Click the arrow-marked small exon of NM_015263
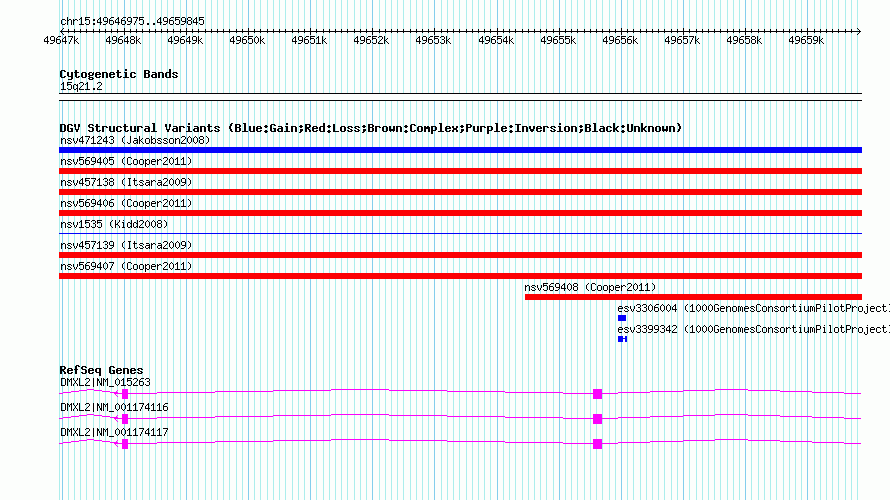This screenshot has width=890, height=500. [125, 394]
